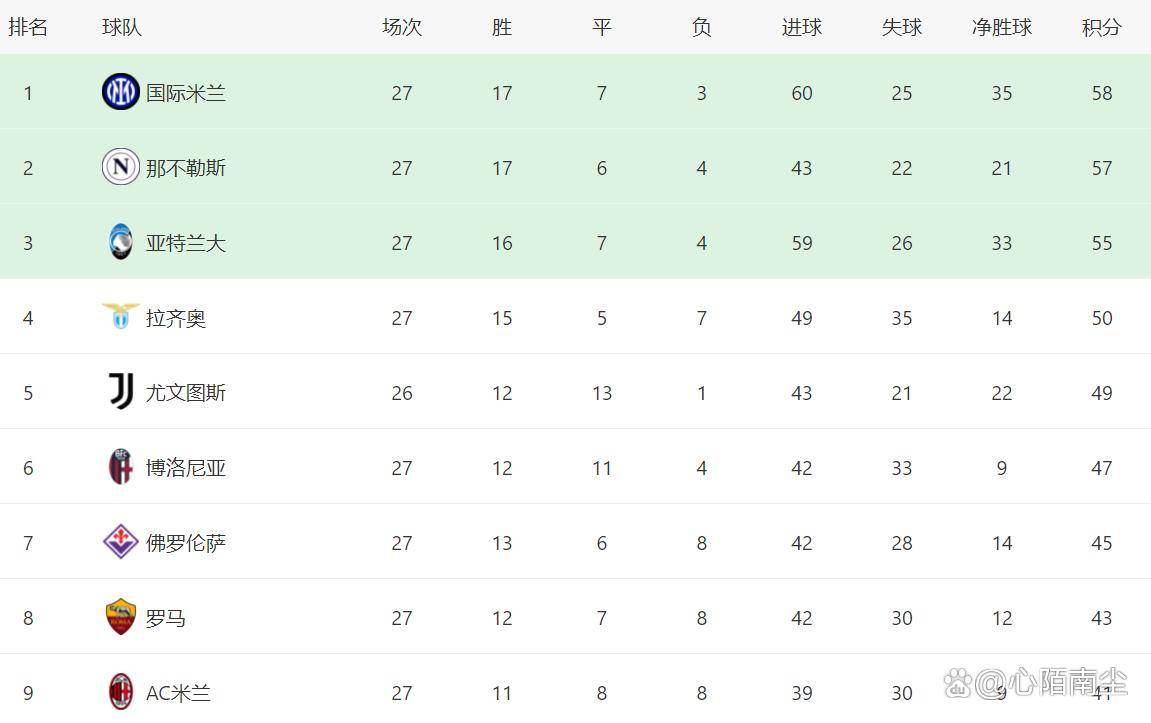
Task: Click the Lazio eagle logo
Action: (x=120, y=316)
